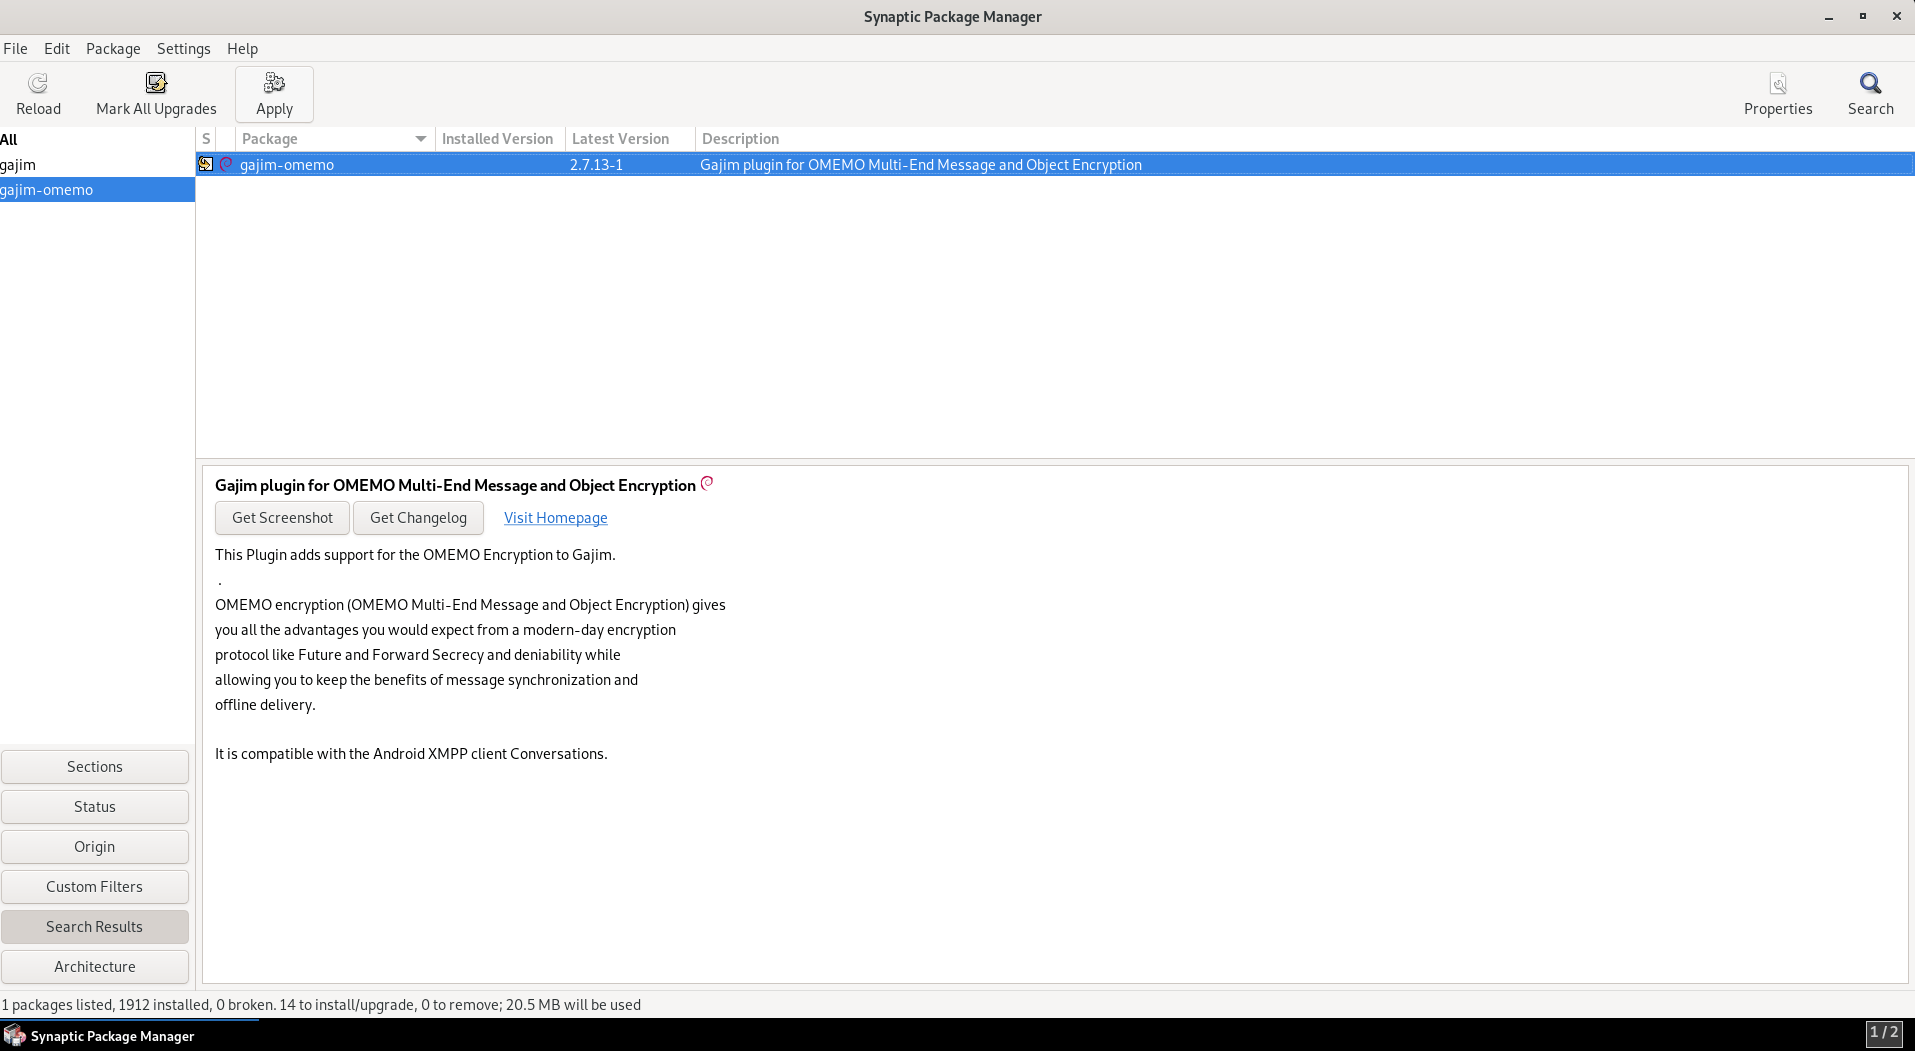Open the Search tool
This screenshot has width=1915, height=1051.
click(1869, 84)
